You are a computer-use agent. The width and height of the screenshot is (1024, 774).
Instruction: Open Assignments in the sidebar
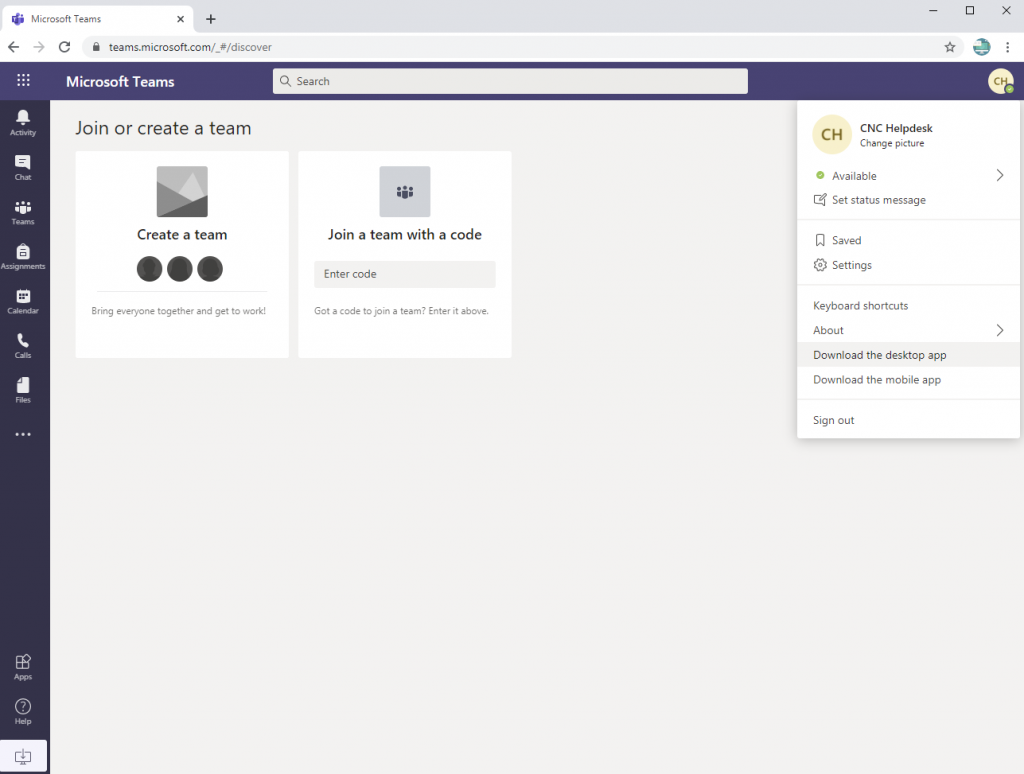coord(23,257)
